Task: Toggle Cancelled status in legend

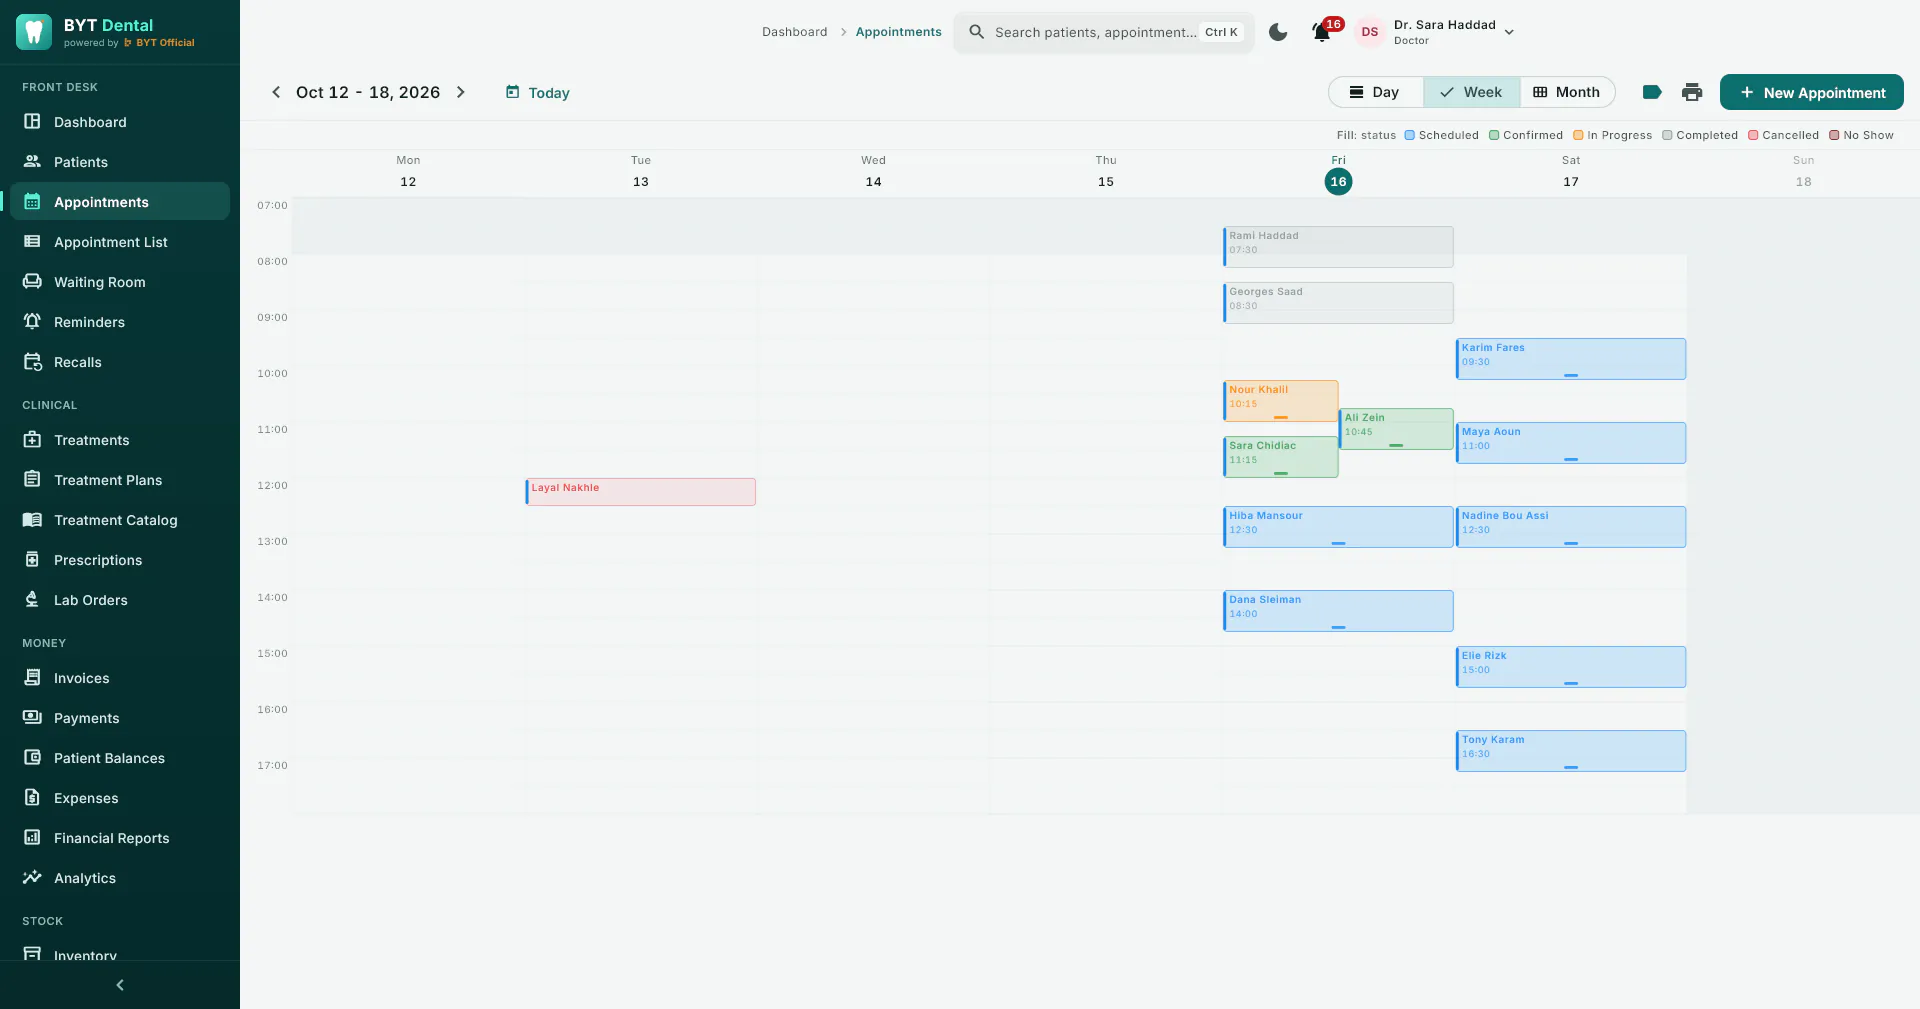Action: point(1783,135)
